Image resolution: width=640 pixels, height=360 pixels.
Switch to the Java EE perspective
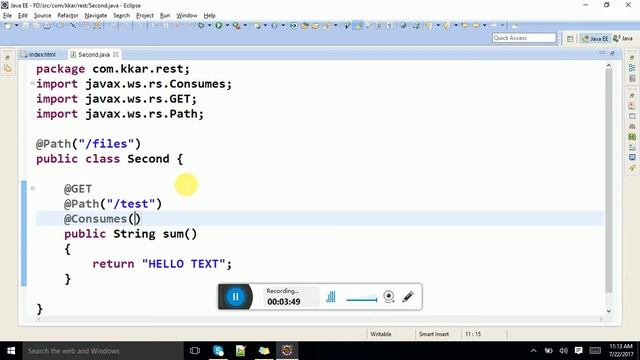point(595,38)
